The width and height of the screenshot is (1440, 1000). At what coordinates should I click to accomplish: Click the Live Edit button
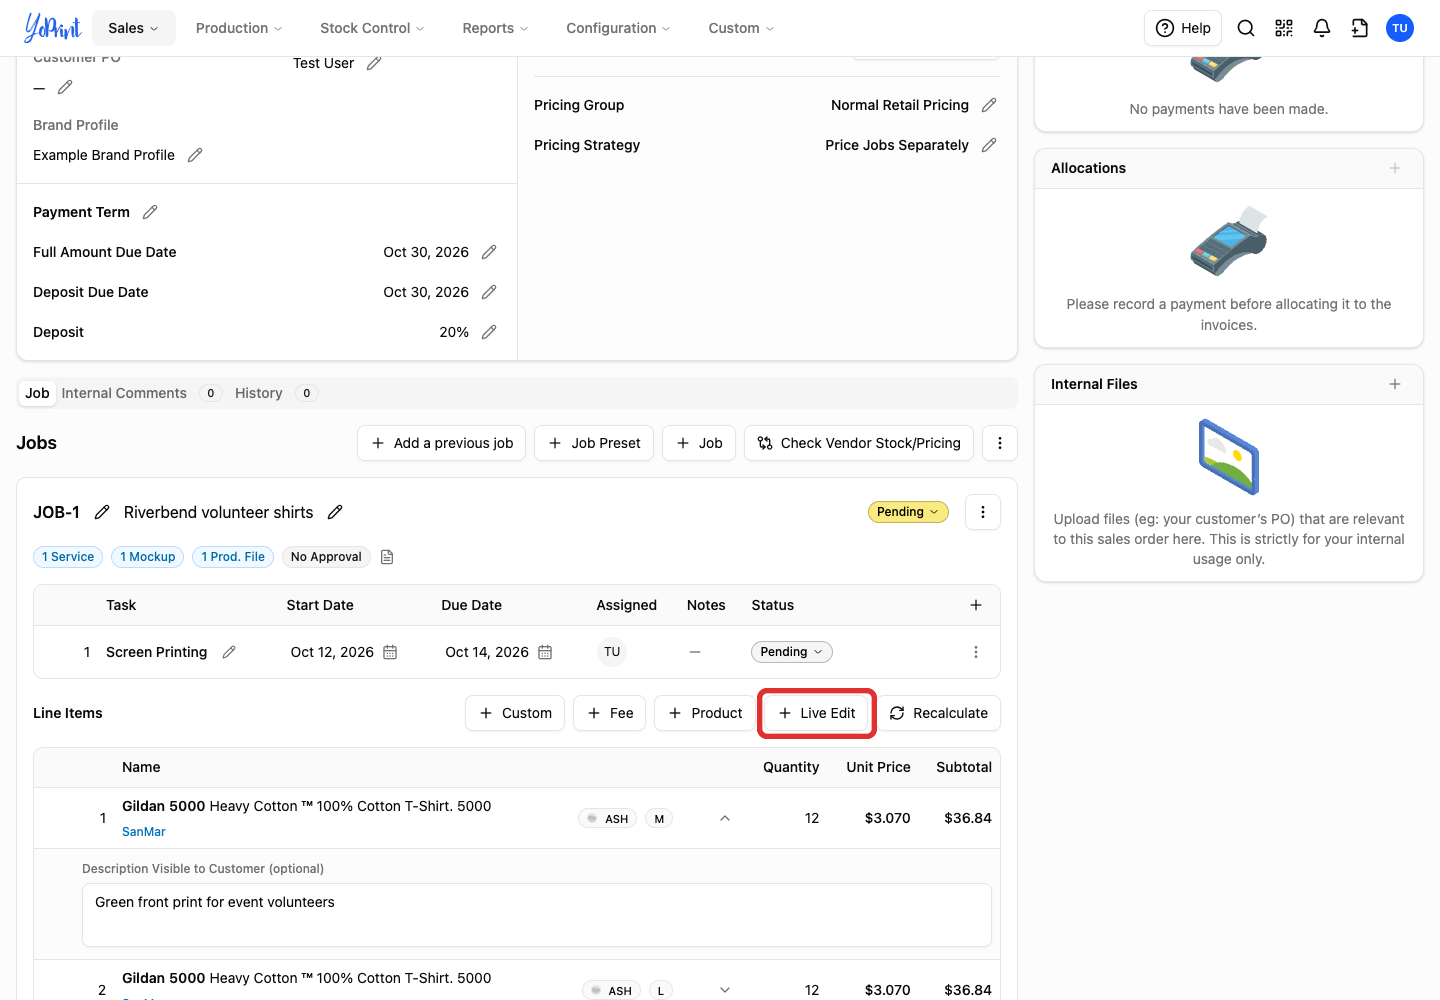[817, 713]
